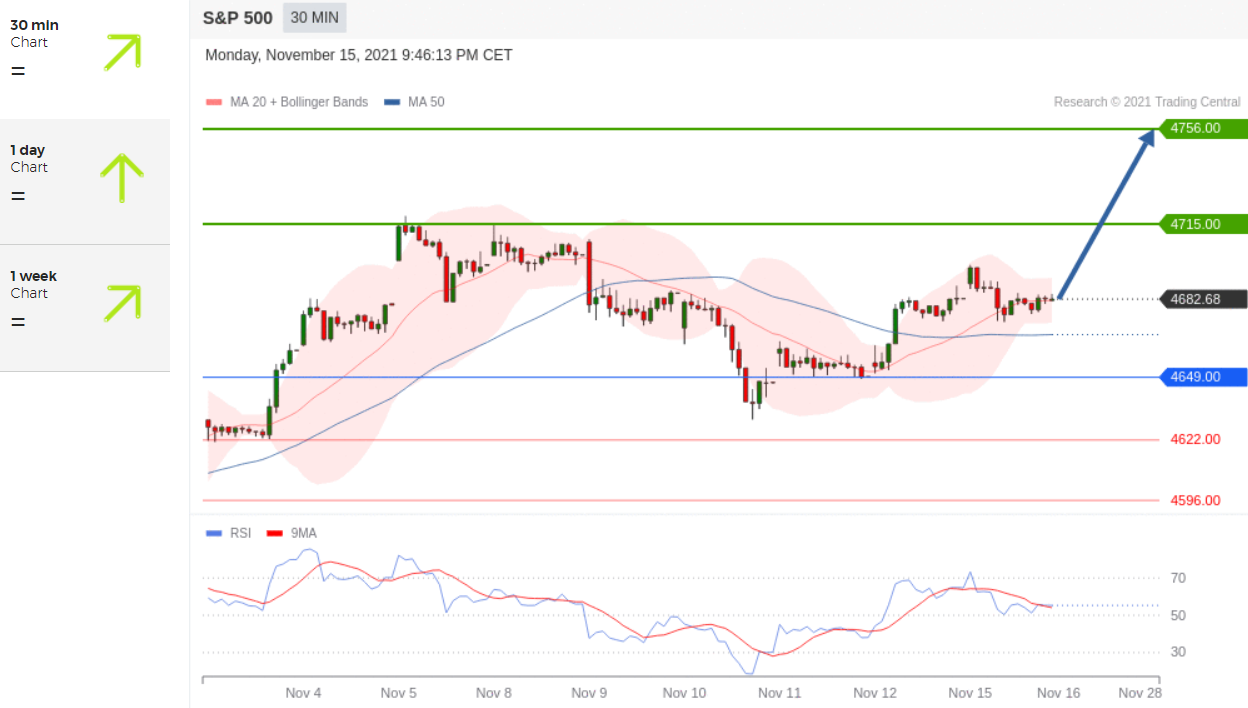Click the RSI 30 level label
The image size is (1248, 708).
point(1178,652)
